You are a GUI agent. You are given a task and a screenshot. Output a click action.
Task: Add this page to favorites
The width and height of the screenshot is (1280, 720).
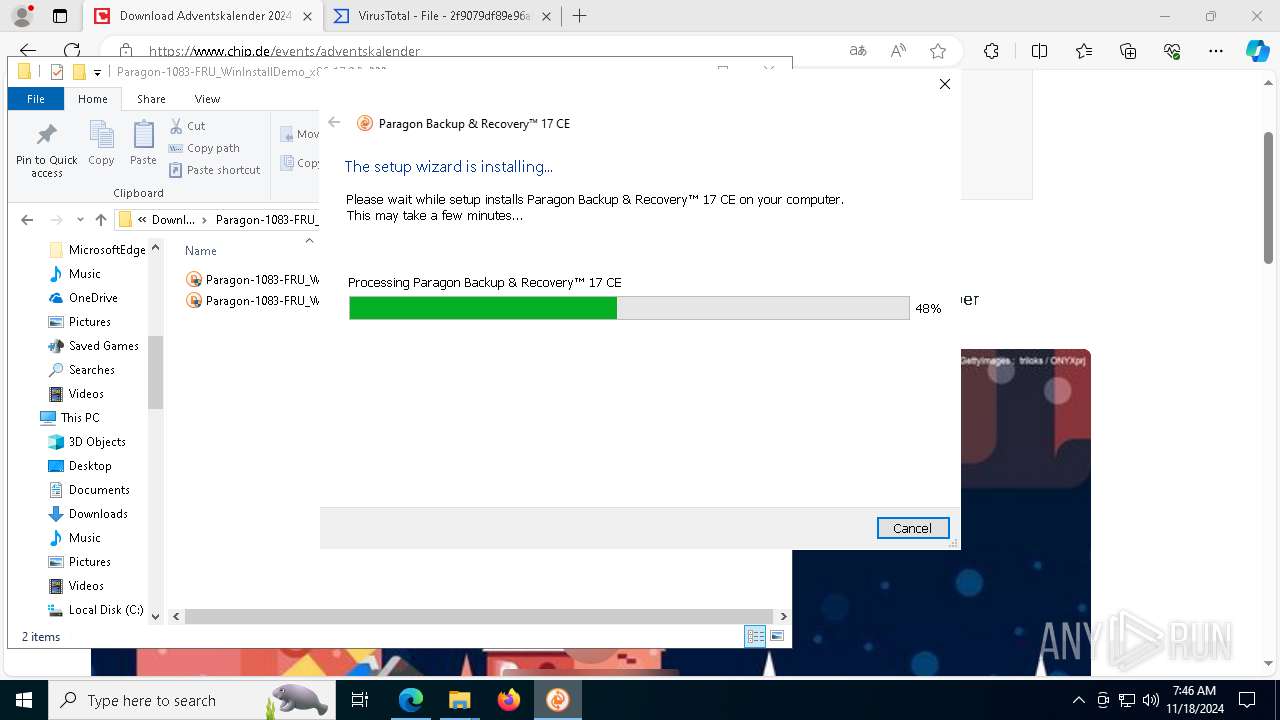pyautogui.click(x=938, y=51)
